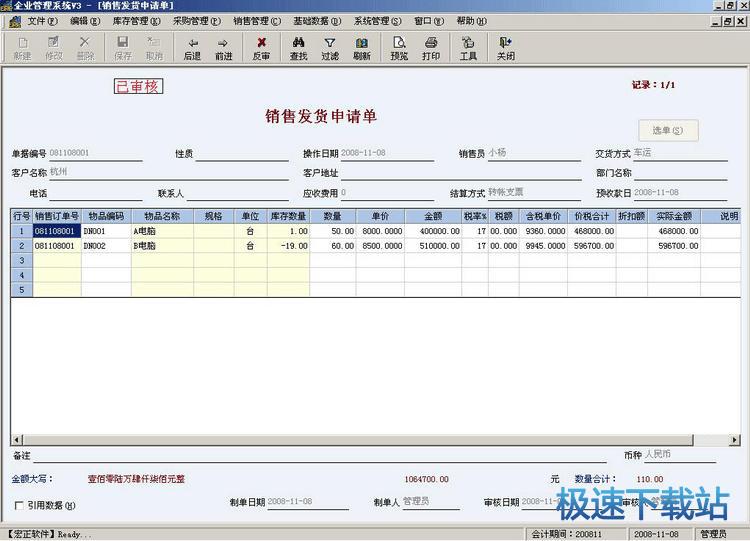The width and height of the screenshot is (750, 541).
Task: Open the 窗口 menu
Action: tap(429, 21)
